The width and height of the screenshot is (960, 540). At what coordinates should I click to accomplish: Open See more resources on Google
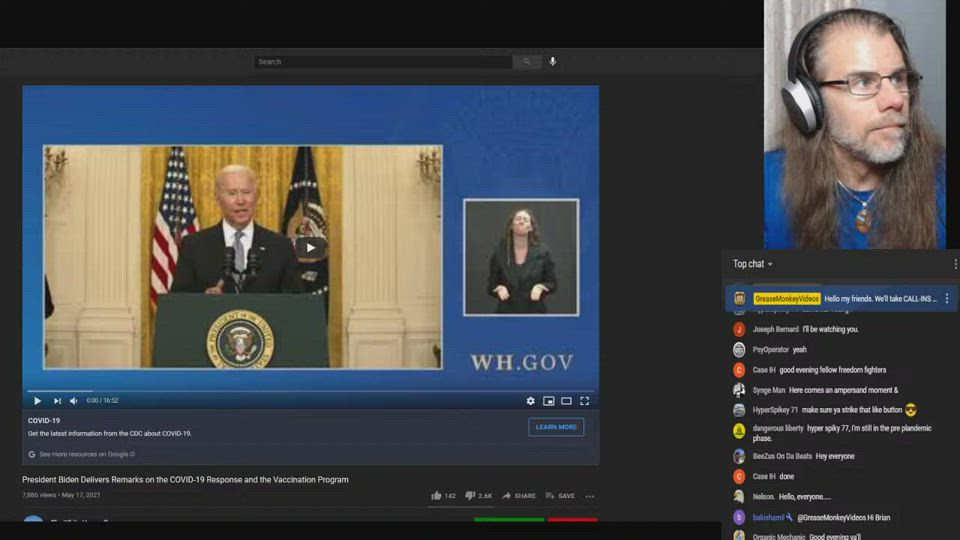pyautogui.click(x=86, y=454)
